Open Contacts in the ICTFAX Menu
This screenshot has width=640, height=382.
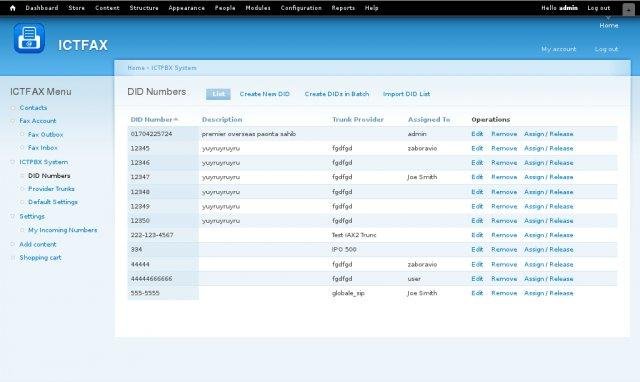coord(33,108)
